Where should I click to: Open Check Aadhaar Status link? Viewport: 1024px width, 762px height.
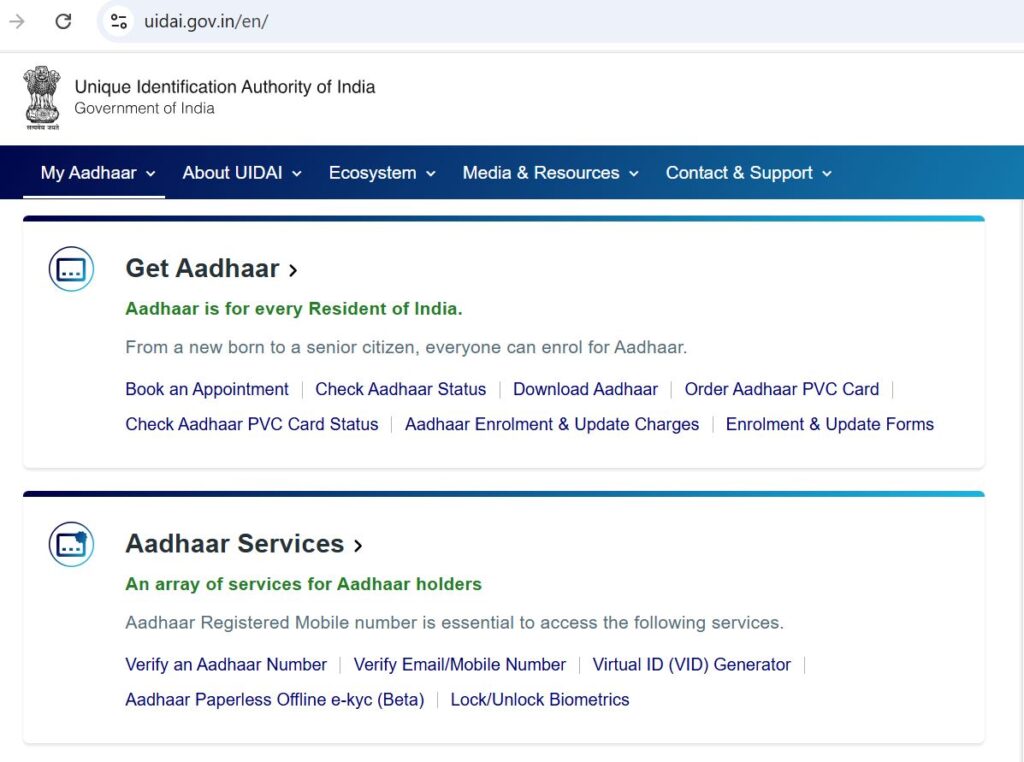coord(400,389)
